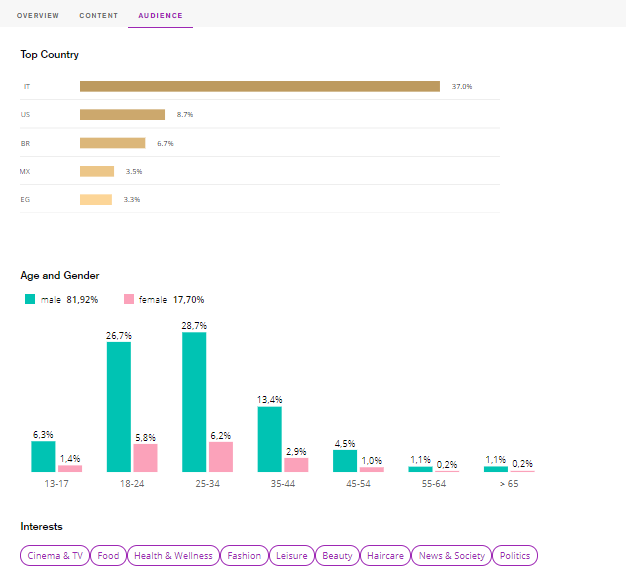Switch to the Overview tab
Image resolution: width=626 pixels, height=576 pixels.
[x=38, y=16]
